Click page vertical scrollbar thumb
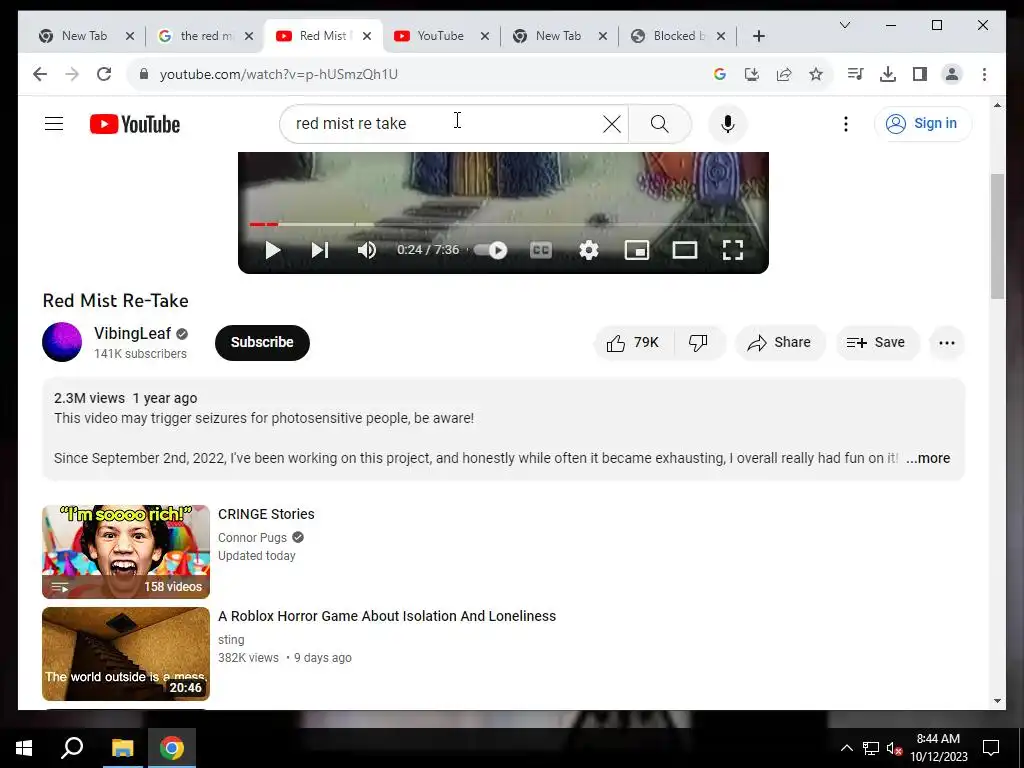1024x768 pixels. click(x=997, y=236)
